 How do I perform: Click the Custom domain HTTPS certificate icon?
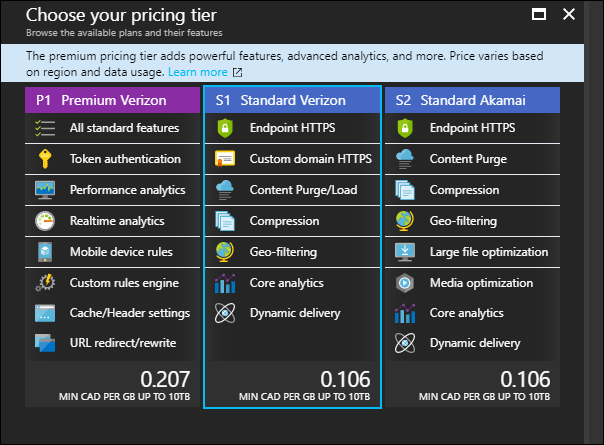click(x=225, y=159)
